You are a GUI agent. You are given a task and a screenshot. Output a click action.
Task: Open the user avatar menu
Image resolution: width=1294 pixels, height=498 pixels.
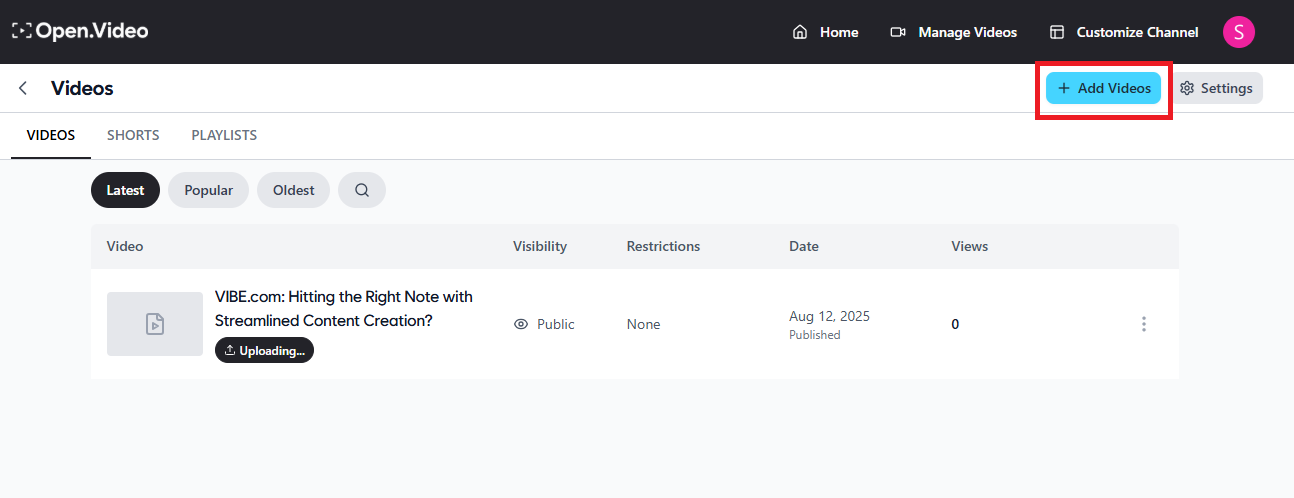tap(1238, 32)
